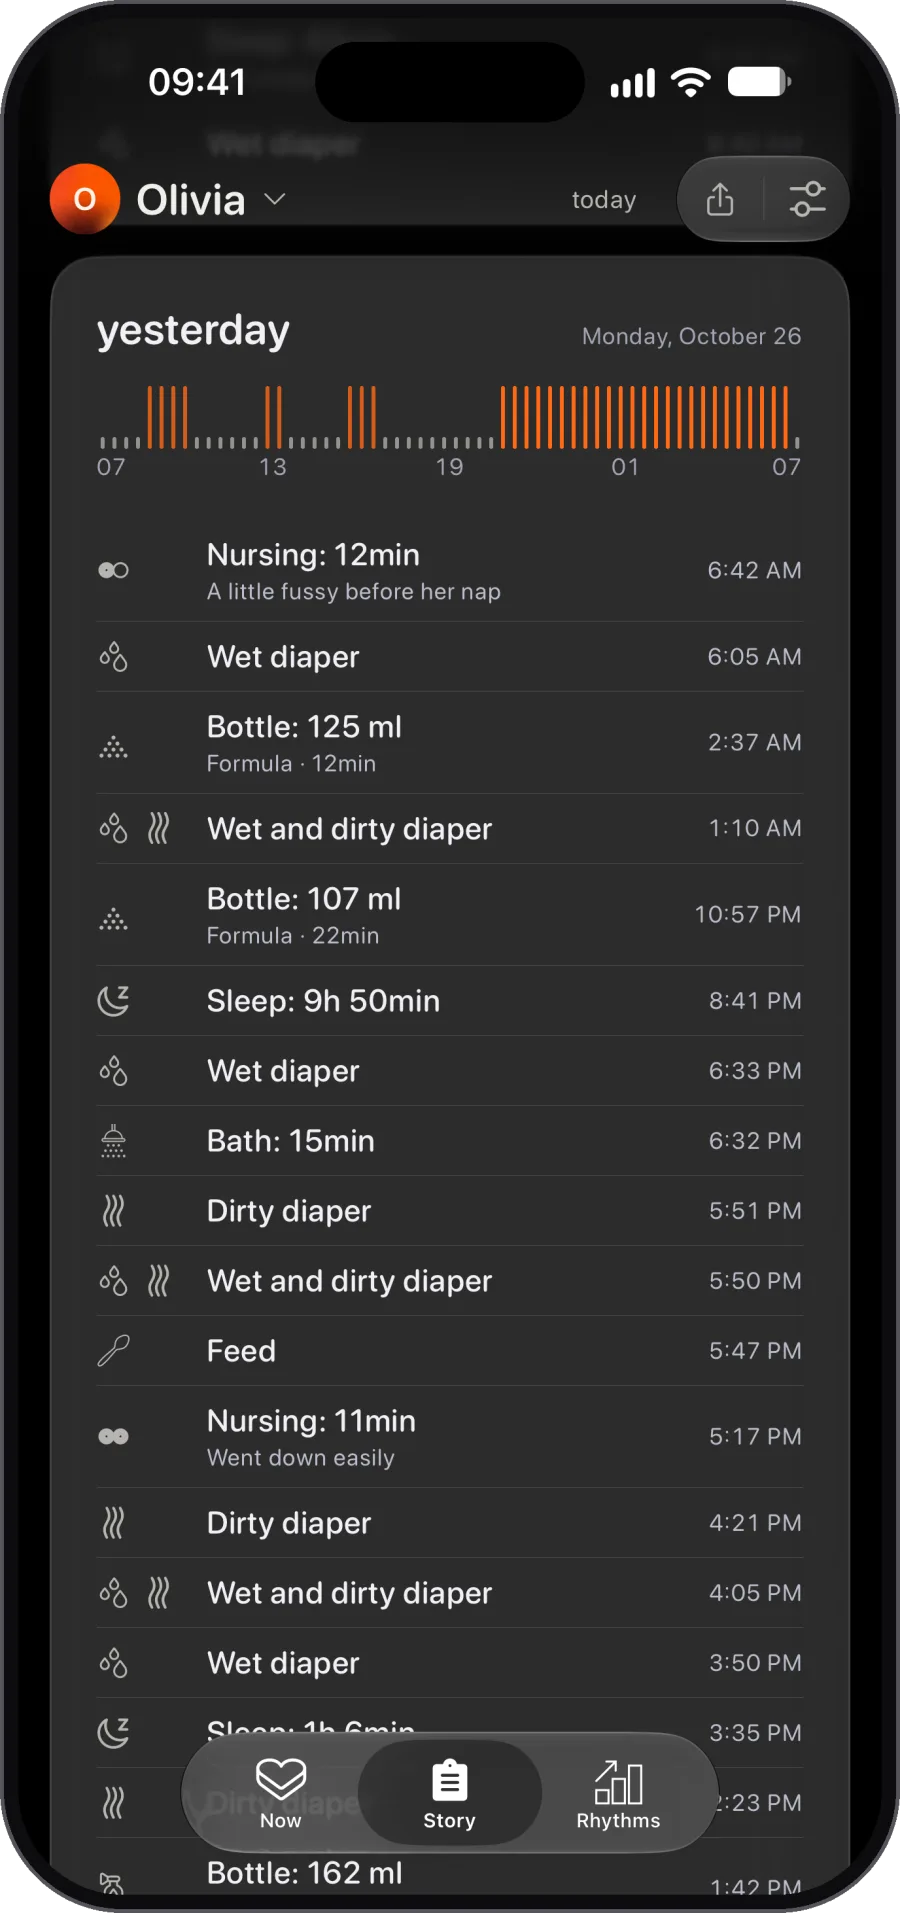Open the Nursing: 12min entry
The width and height of the screenshot is (900, 1913).
click(449, 571)
